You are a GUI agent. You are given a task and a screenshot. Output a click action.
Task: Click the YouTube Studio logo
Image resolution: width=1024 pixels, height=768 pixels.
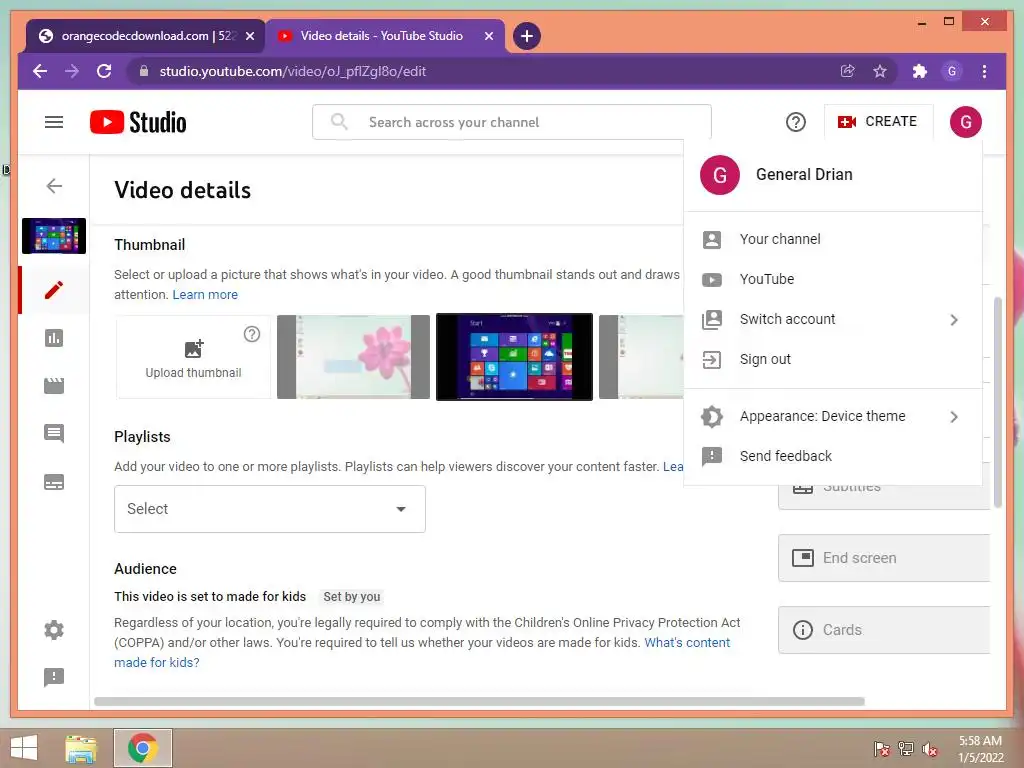(x=138, y=122)
